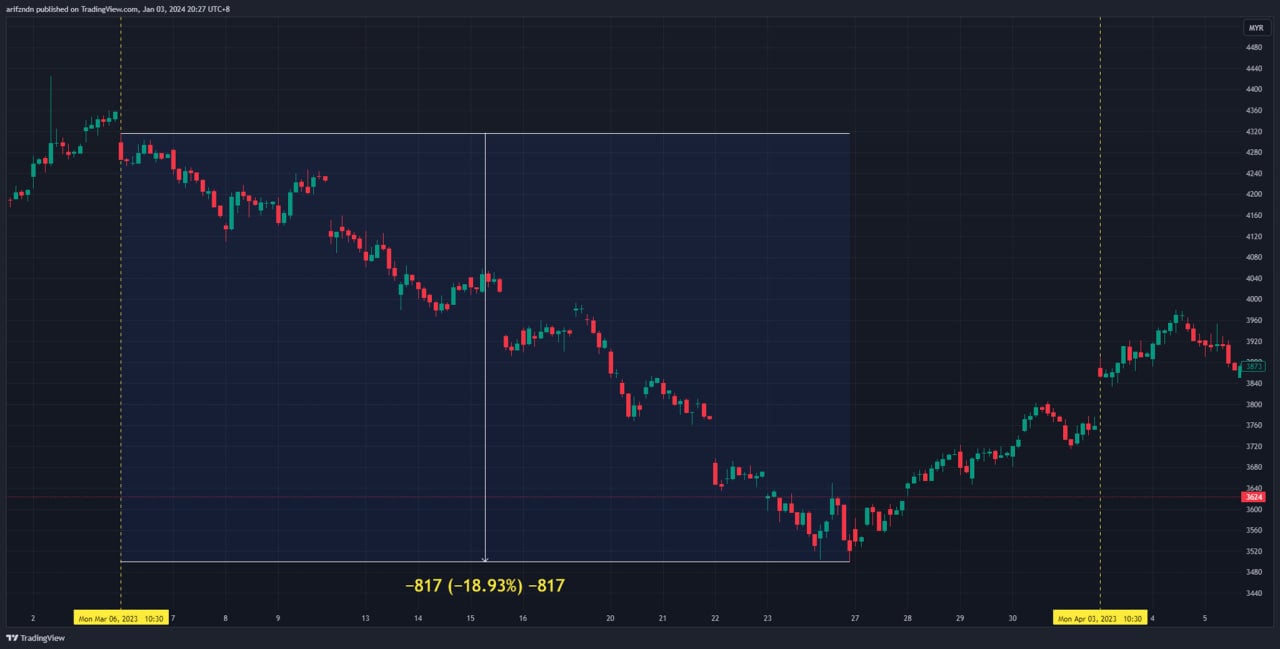Click the 4000 price level on axis
Image resolution: width=1280 pixels, height=649 pixels.
coord(1253,299)
